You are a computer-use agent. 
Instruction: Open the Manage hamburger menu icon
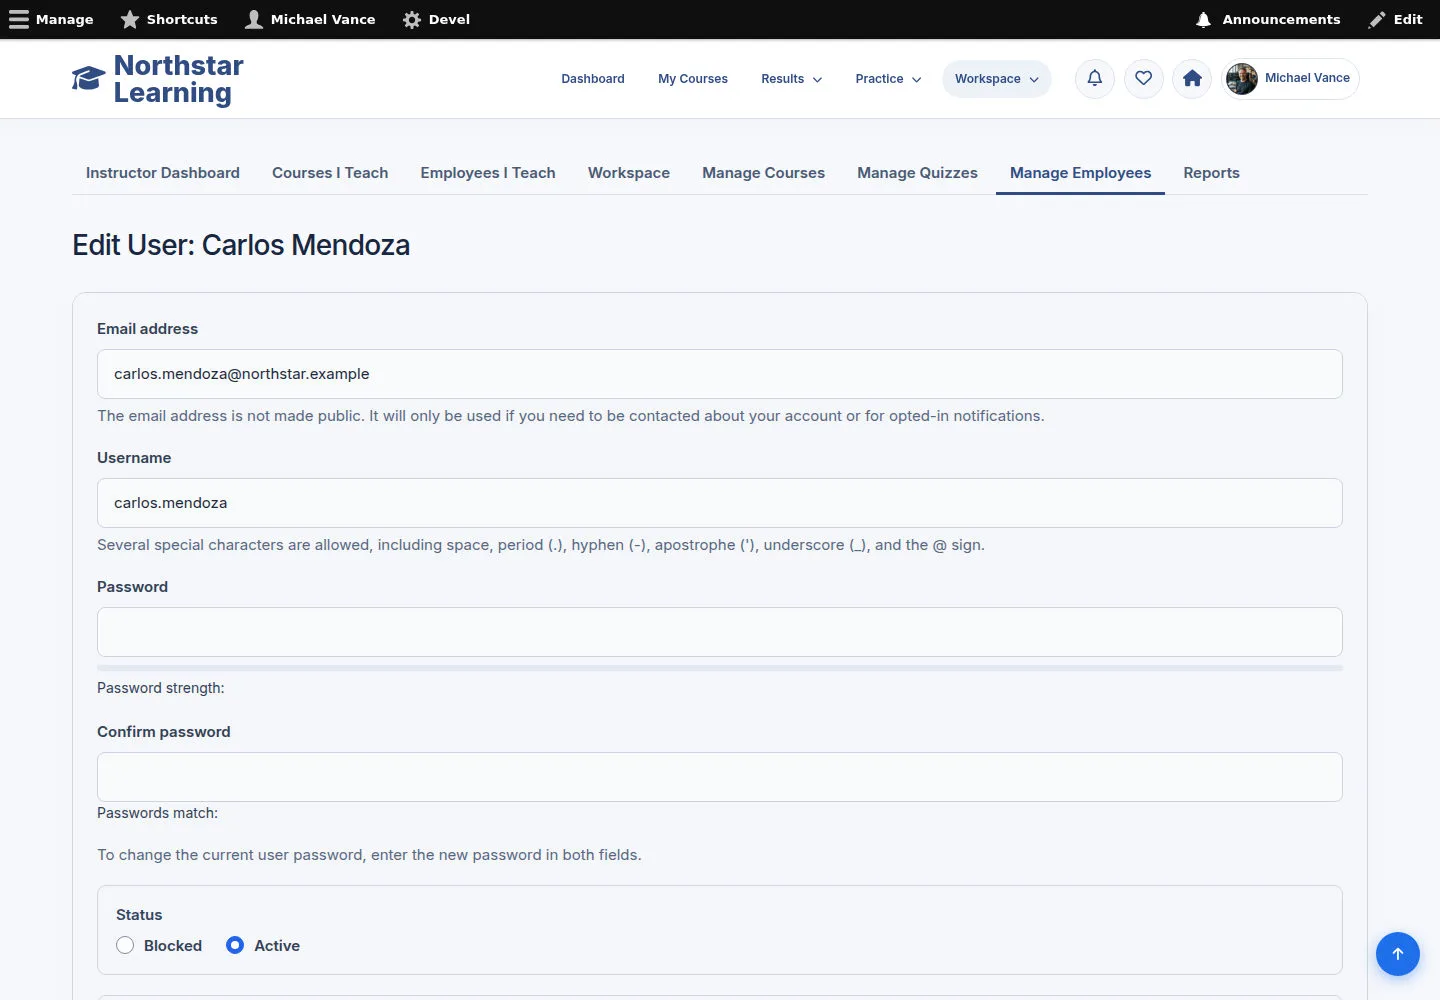(x=19, y=19)
